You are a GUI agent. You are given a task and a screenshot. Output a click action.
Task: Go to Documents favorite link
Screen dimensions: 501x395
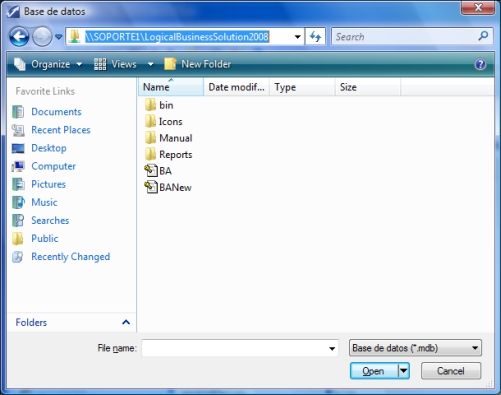point(56,112)
